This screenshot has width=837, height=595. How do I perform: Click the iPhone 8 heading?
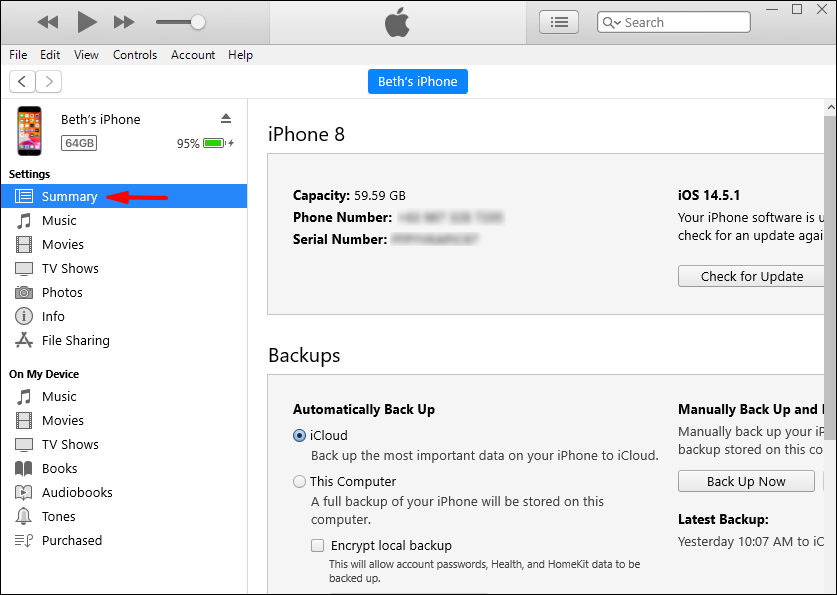[306, 134]
